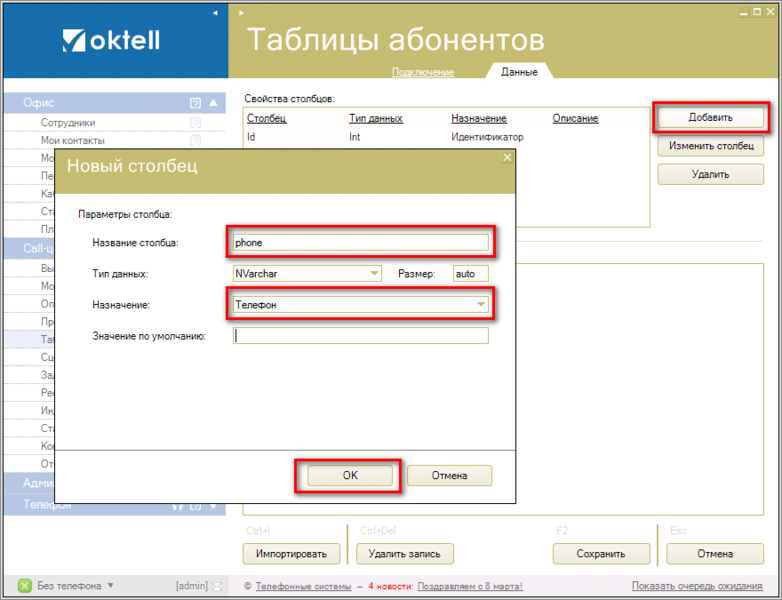
Task: Click the small arrow left of header title
Action: point(241,13)
